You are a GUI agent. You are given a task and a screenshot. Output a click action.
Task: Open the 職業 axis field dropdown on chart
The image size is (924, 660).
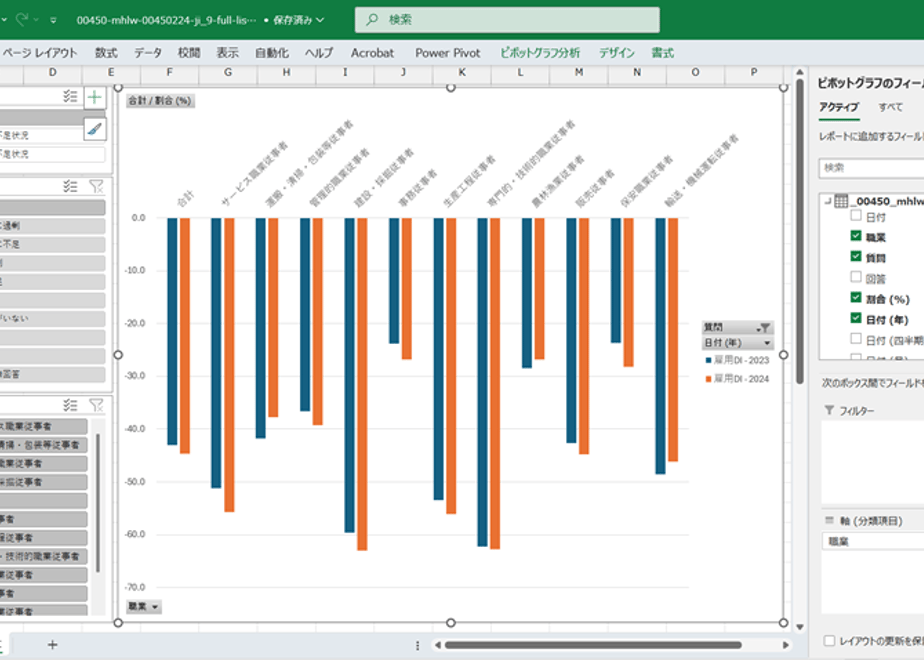tap(143, 606)
